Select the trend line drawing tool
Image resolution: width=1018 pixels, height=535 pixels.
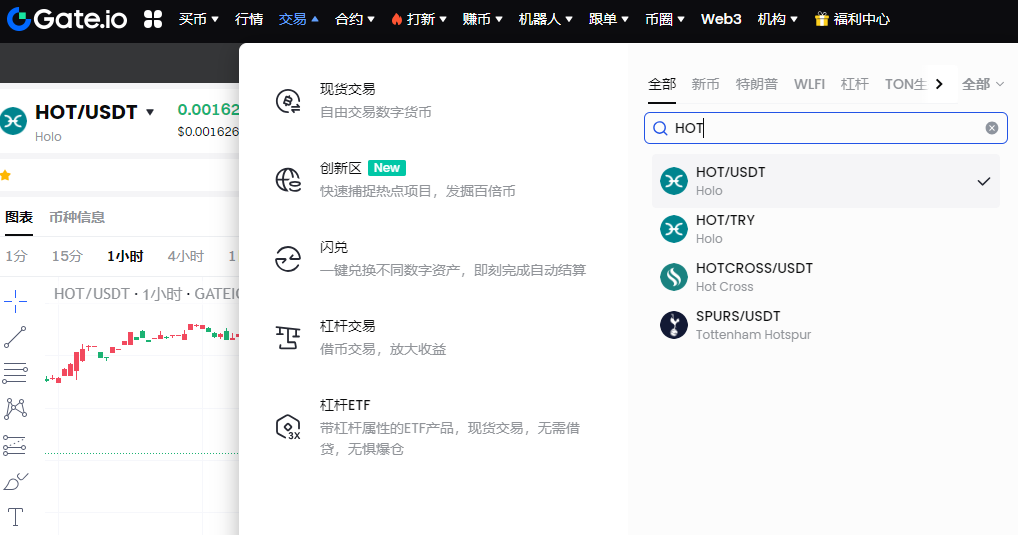(15, 337)
